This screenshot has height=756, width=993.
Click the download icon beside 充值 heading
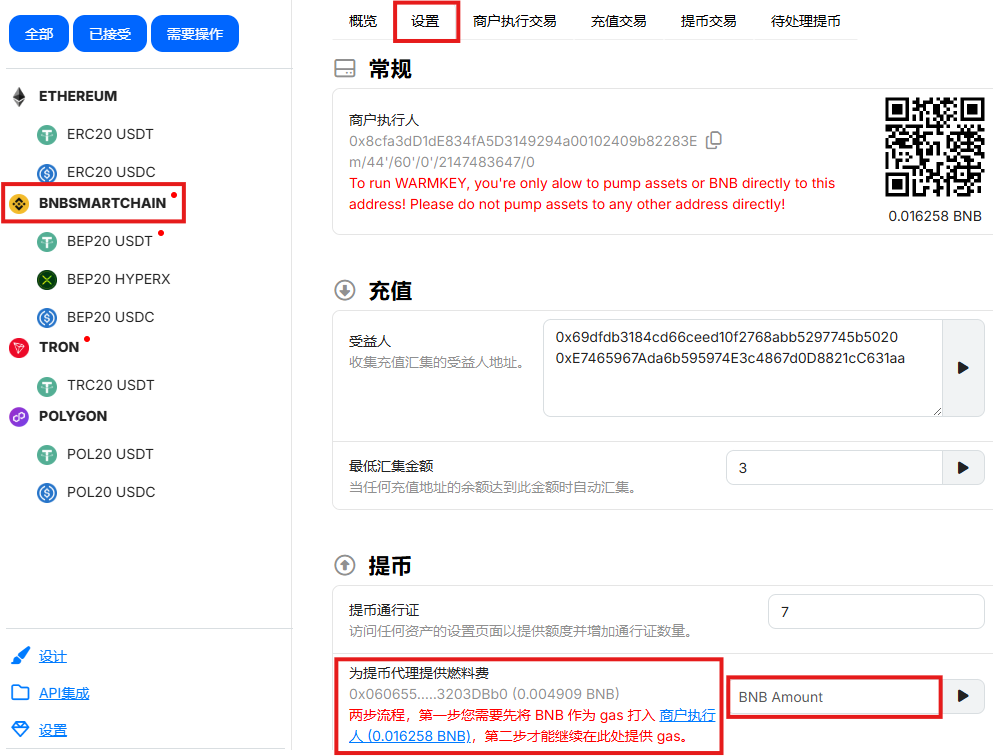[x=344, y=291]
